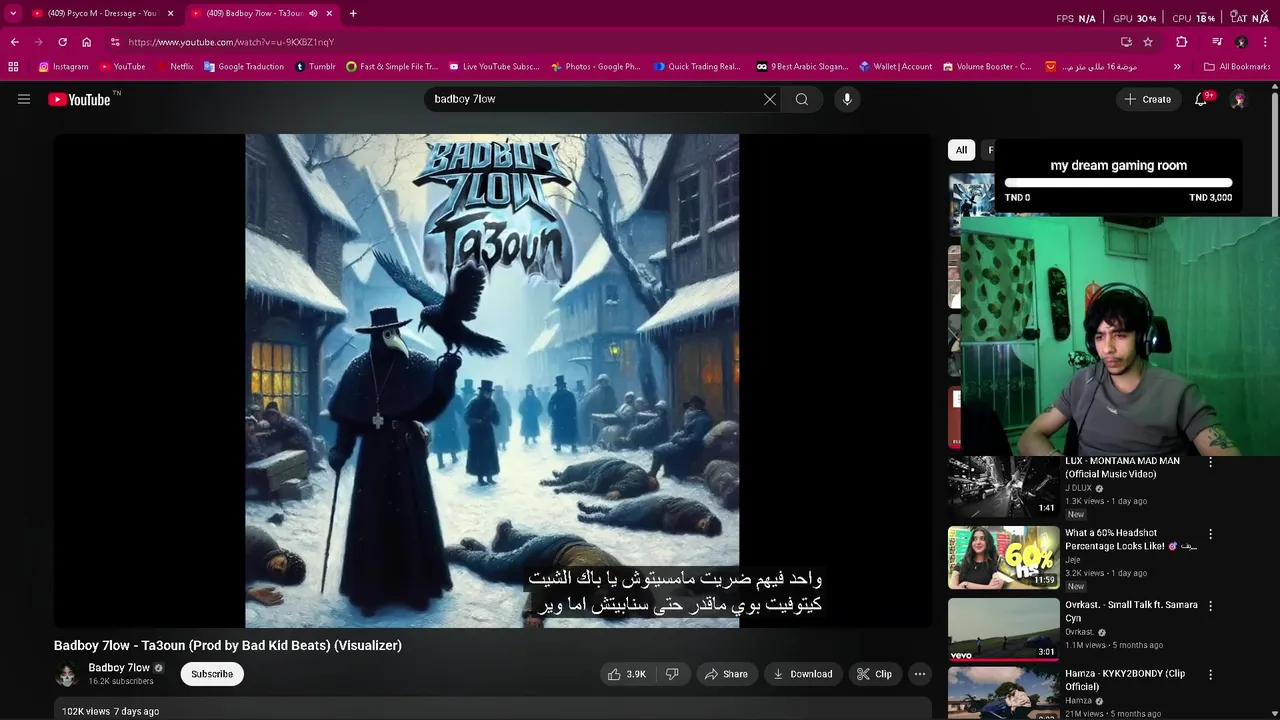Click the video title Badboy 7low - Ta3oun
The image size is (1280, 720).
[228, 646]
